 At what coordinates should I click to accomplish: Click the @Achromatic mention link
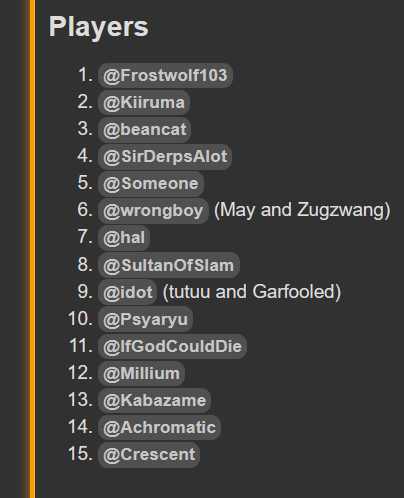click(x=159, y=428)
